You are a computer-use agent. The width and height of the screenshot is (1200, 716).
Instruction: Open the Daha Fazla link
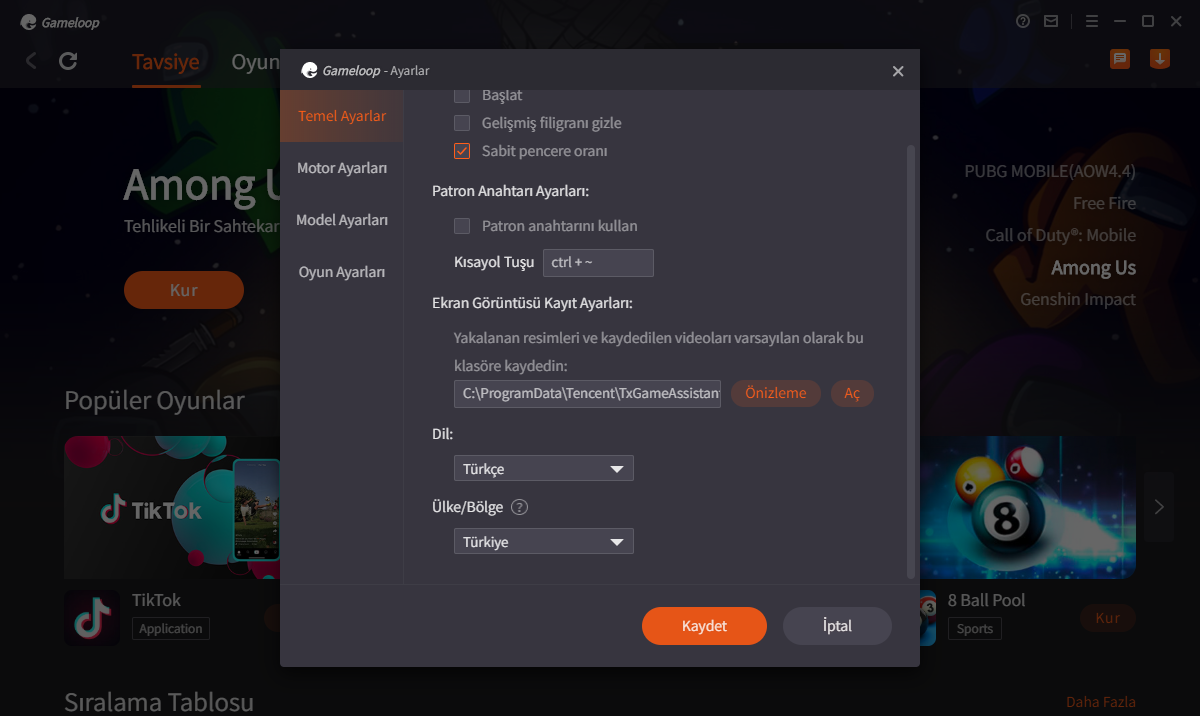click(x=1101, y=702)
